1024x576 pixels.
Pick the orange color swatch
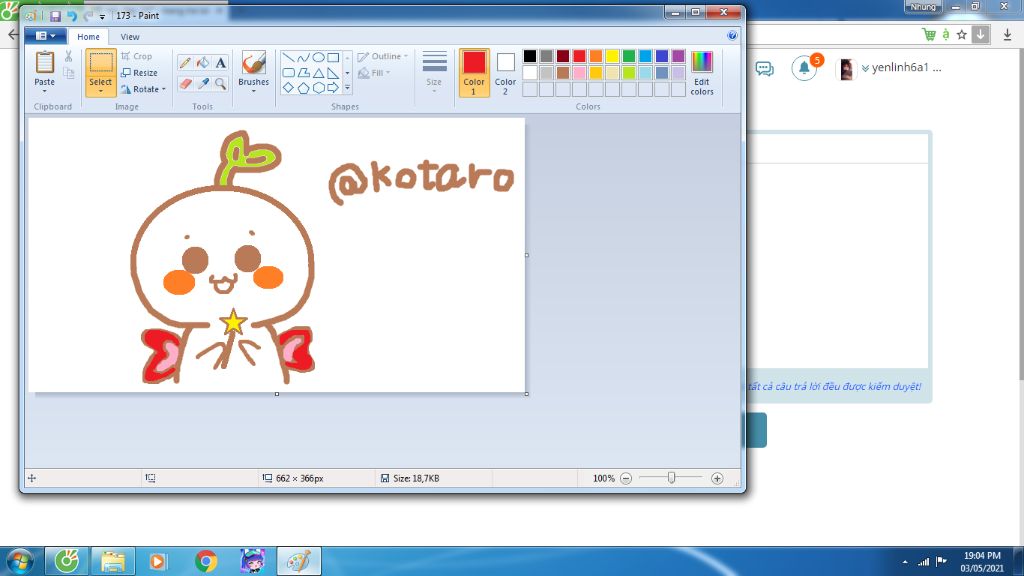596,56
